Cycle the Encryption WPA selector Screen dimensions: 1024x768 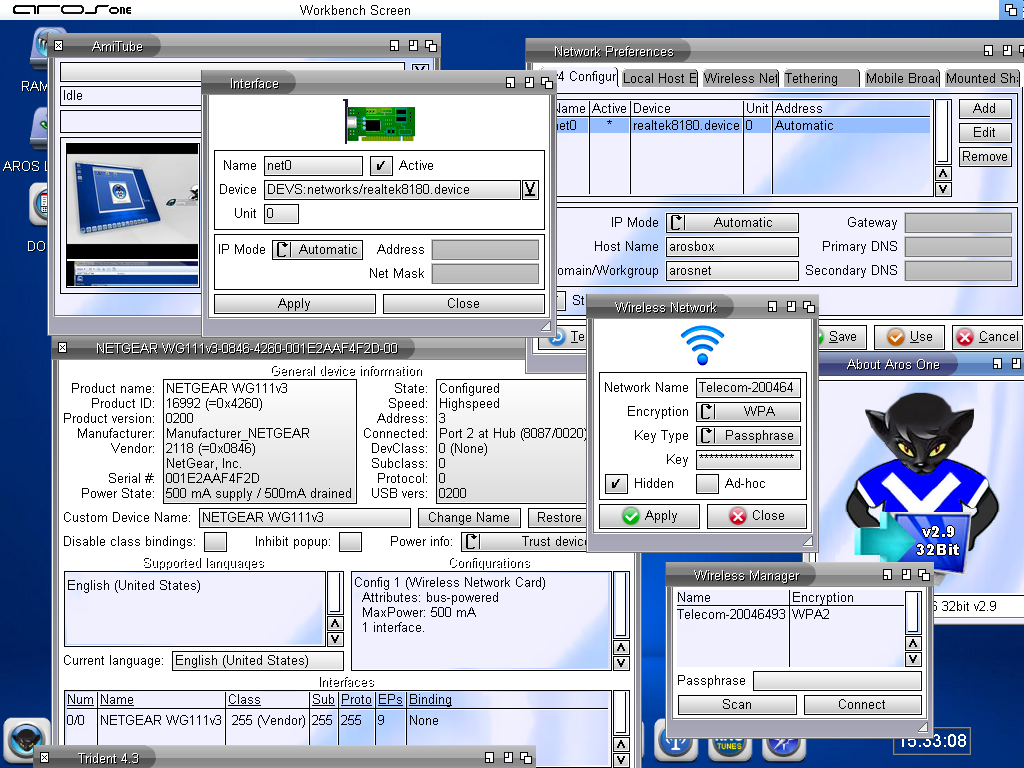tap(748, 412)
